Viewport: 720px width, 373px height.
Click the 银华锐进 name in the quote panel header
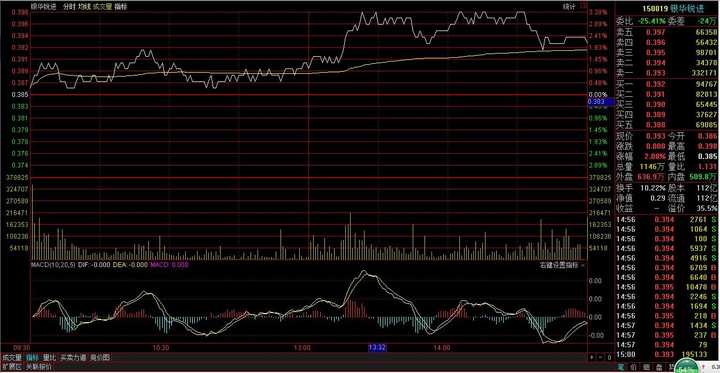pyautogui.click(x=687, y=9)
